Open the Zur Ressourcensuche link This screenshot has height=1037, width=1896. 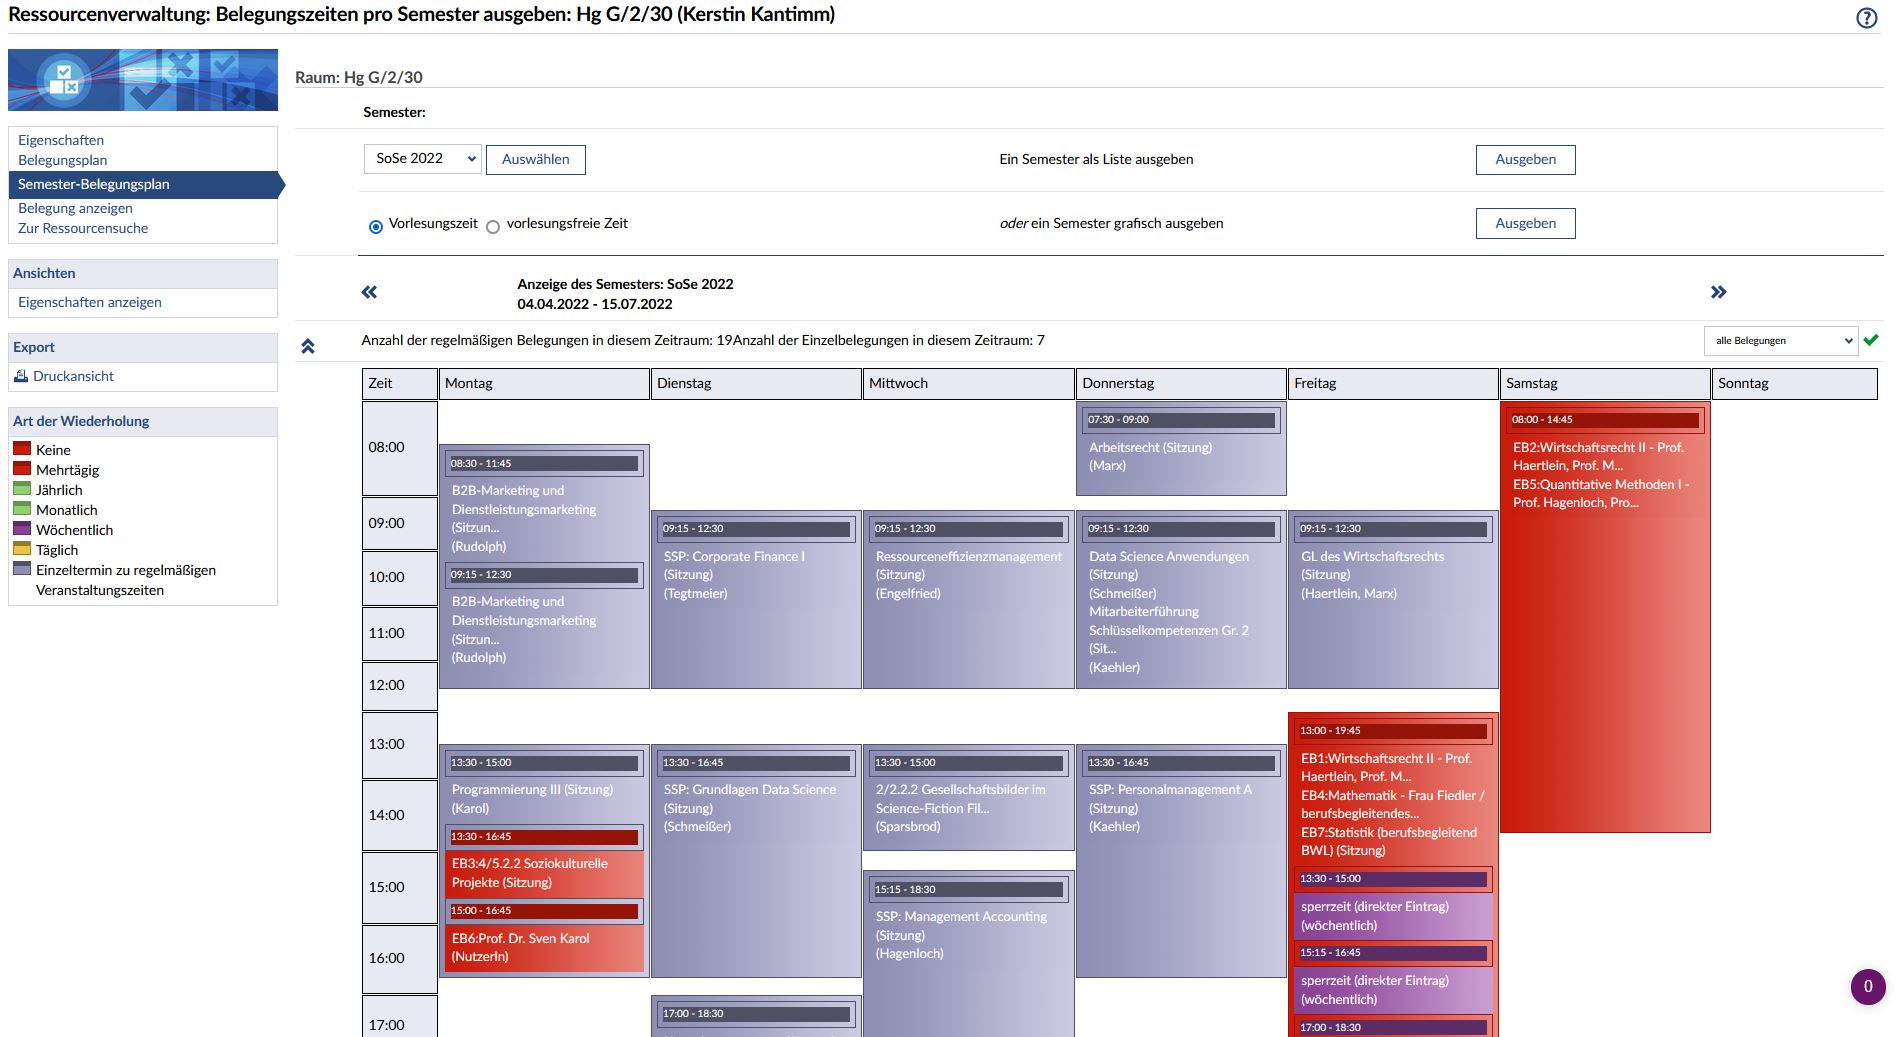[83, 228]
